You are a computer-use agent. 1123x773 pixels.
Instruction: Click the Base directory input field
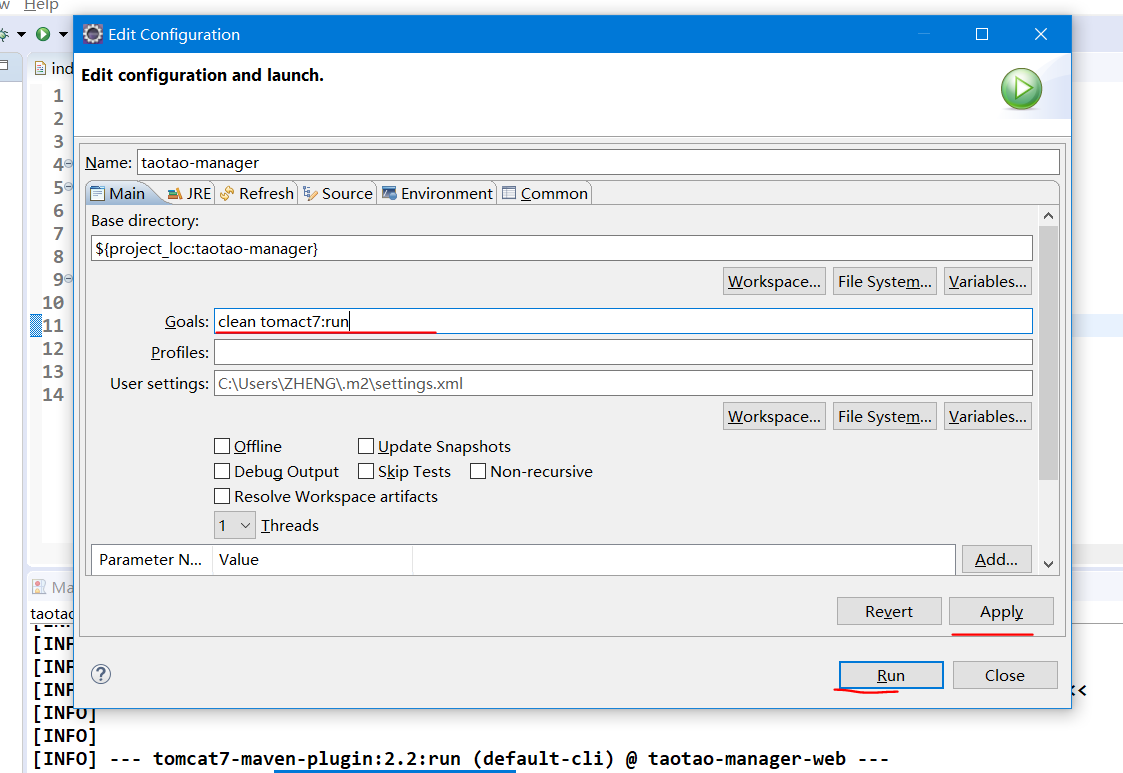tap(562, 249)
